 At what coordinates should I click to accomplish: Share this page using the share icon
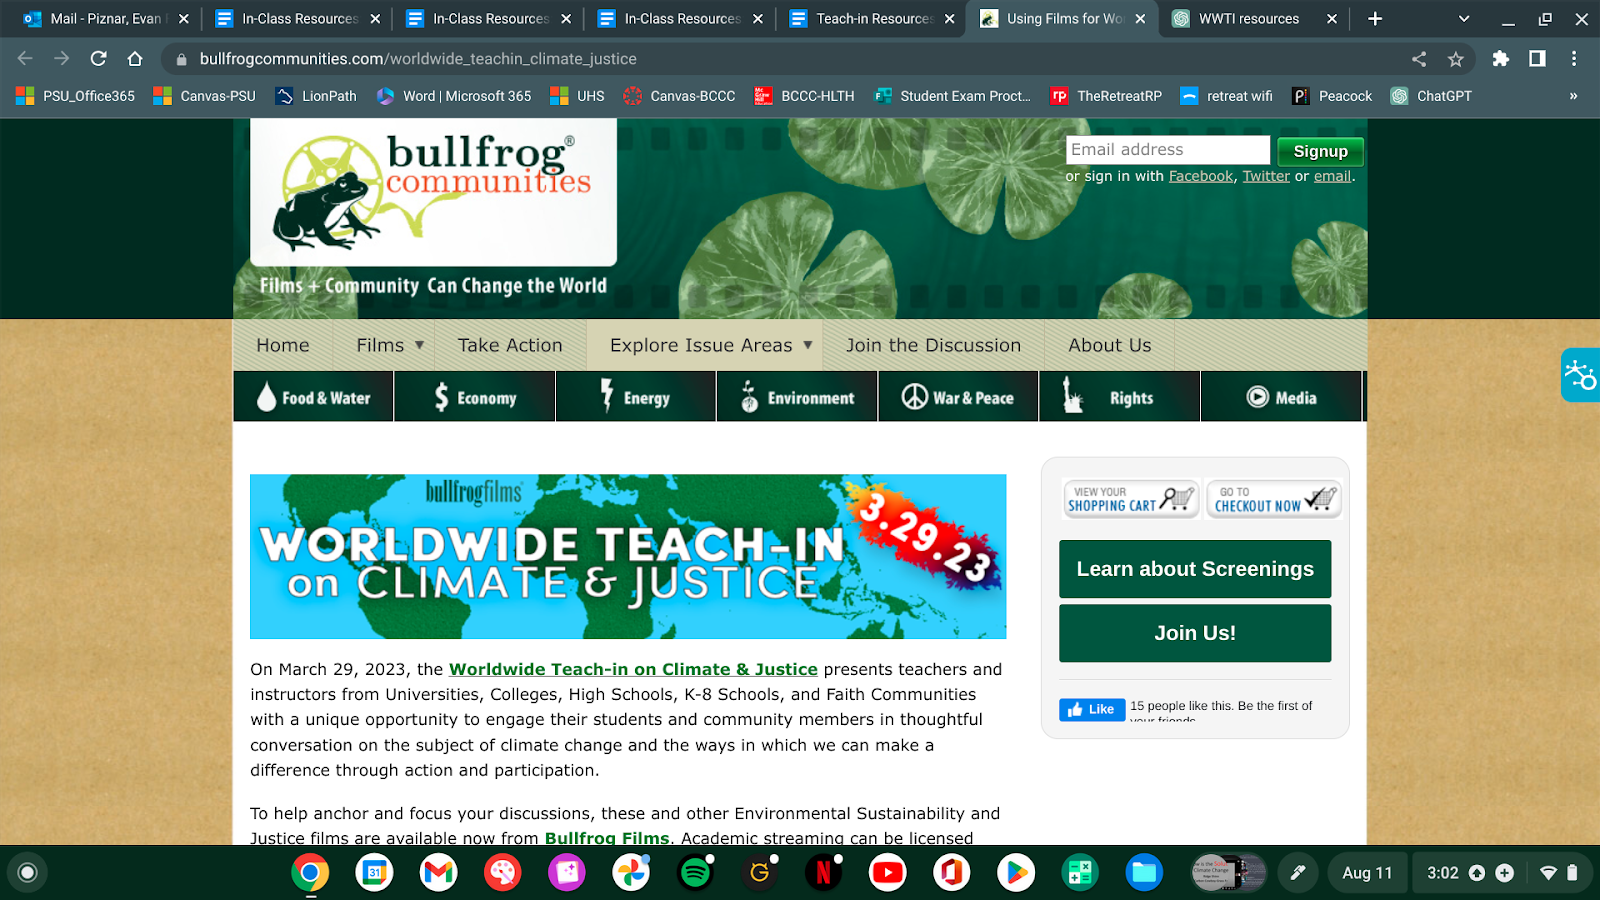click(1419, 59)
